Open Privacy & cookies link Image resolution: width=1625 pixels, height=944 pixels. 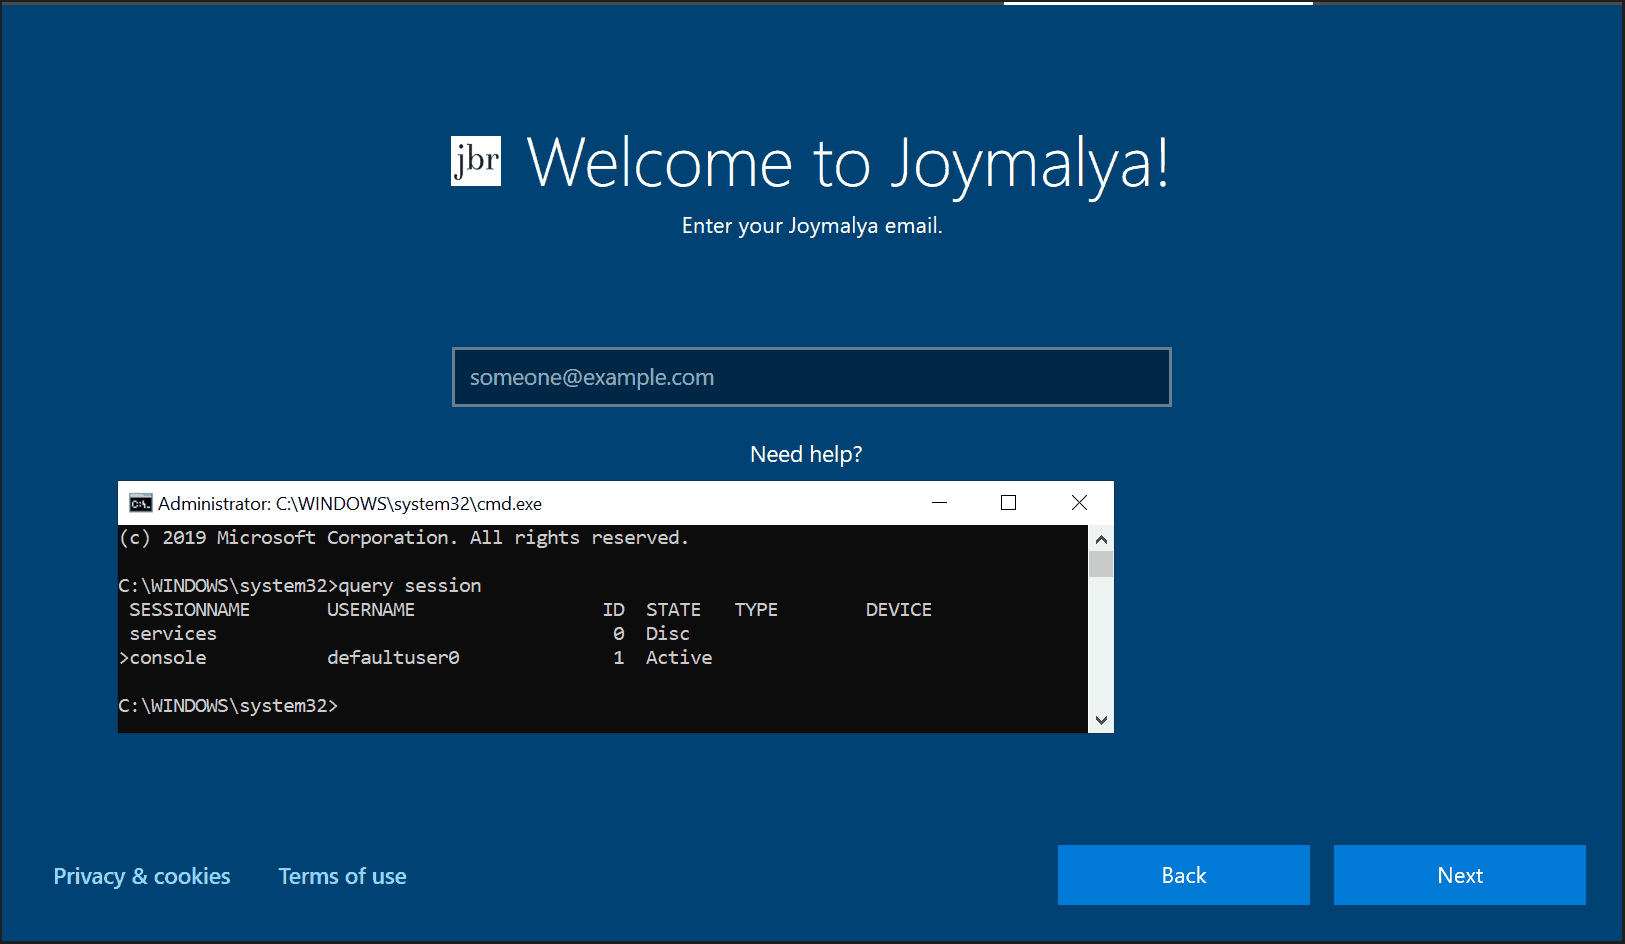click(x=142, y=876)
